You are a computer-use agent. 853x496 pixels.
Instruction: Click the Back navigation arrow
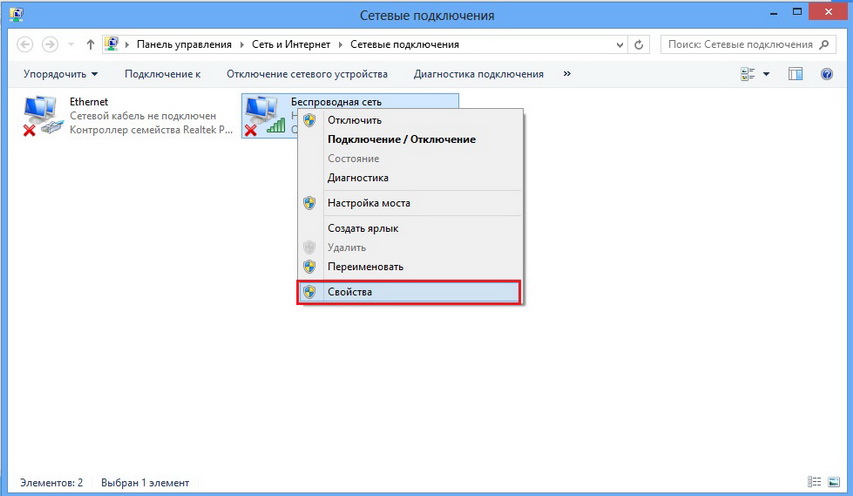point(25,45)
